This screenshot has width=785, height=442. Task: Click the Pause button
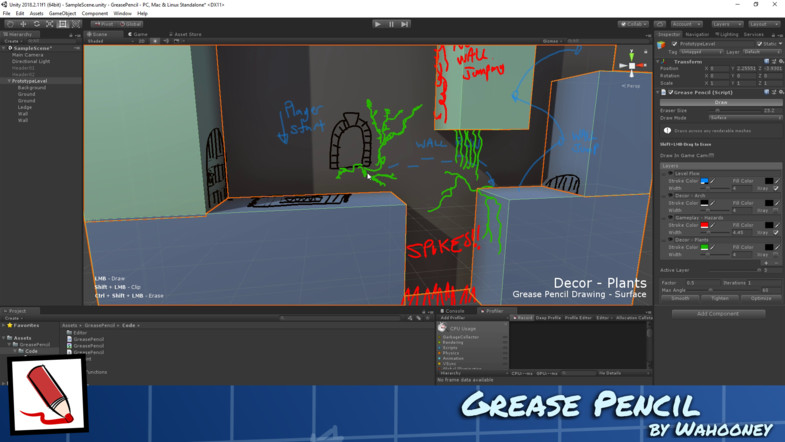tap(391, 24)
